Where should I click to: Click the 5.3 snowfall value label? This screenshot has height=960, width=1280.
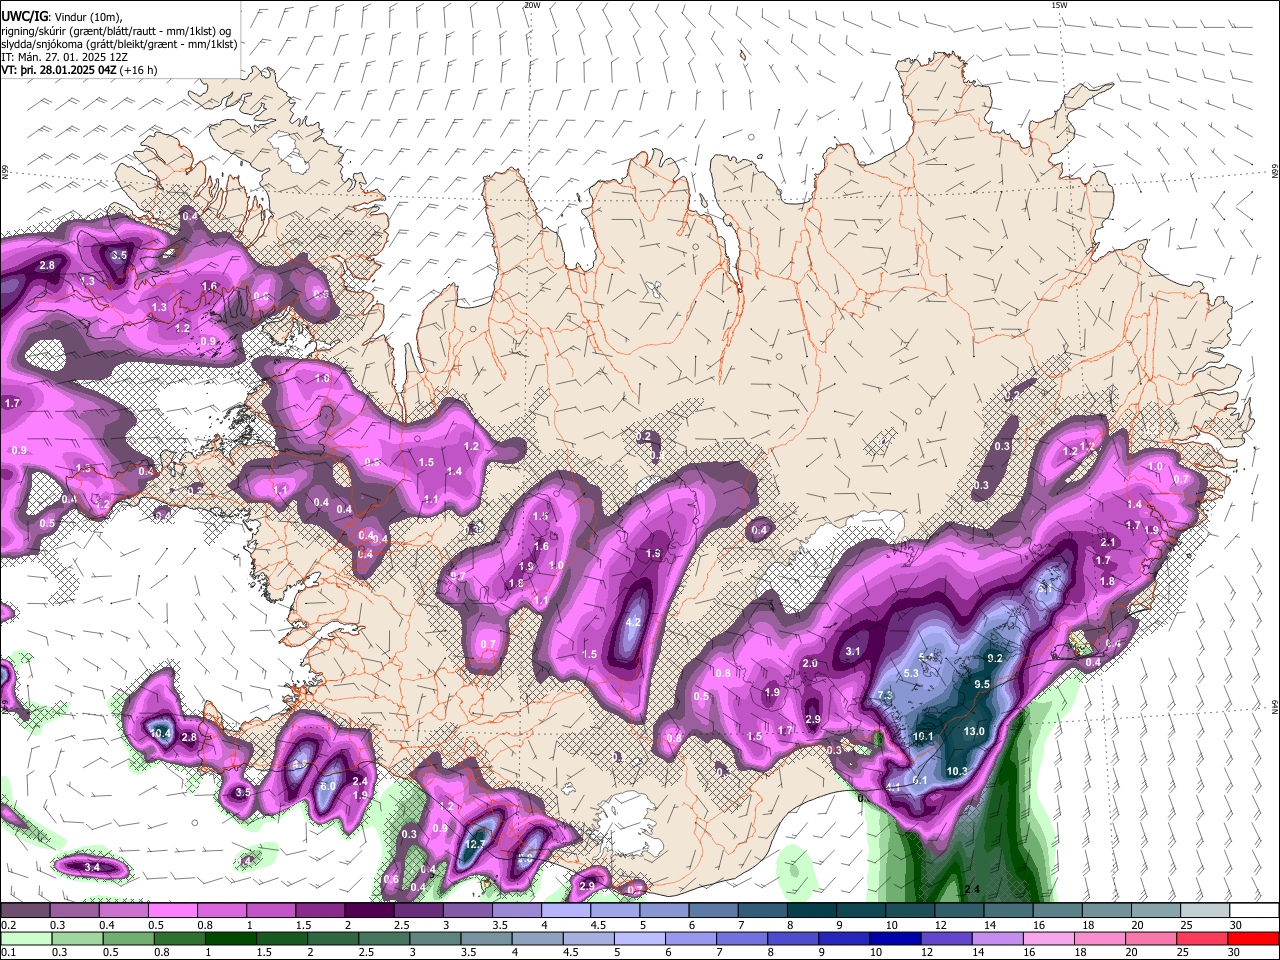[911, 673]
